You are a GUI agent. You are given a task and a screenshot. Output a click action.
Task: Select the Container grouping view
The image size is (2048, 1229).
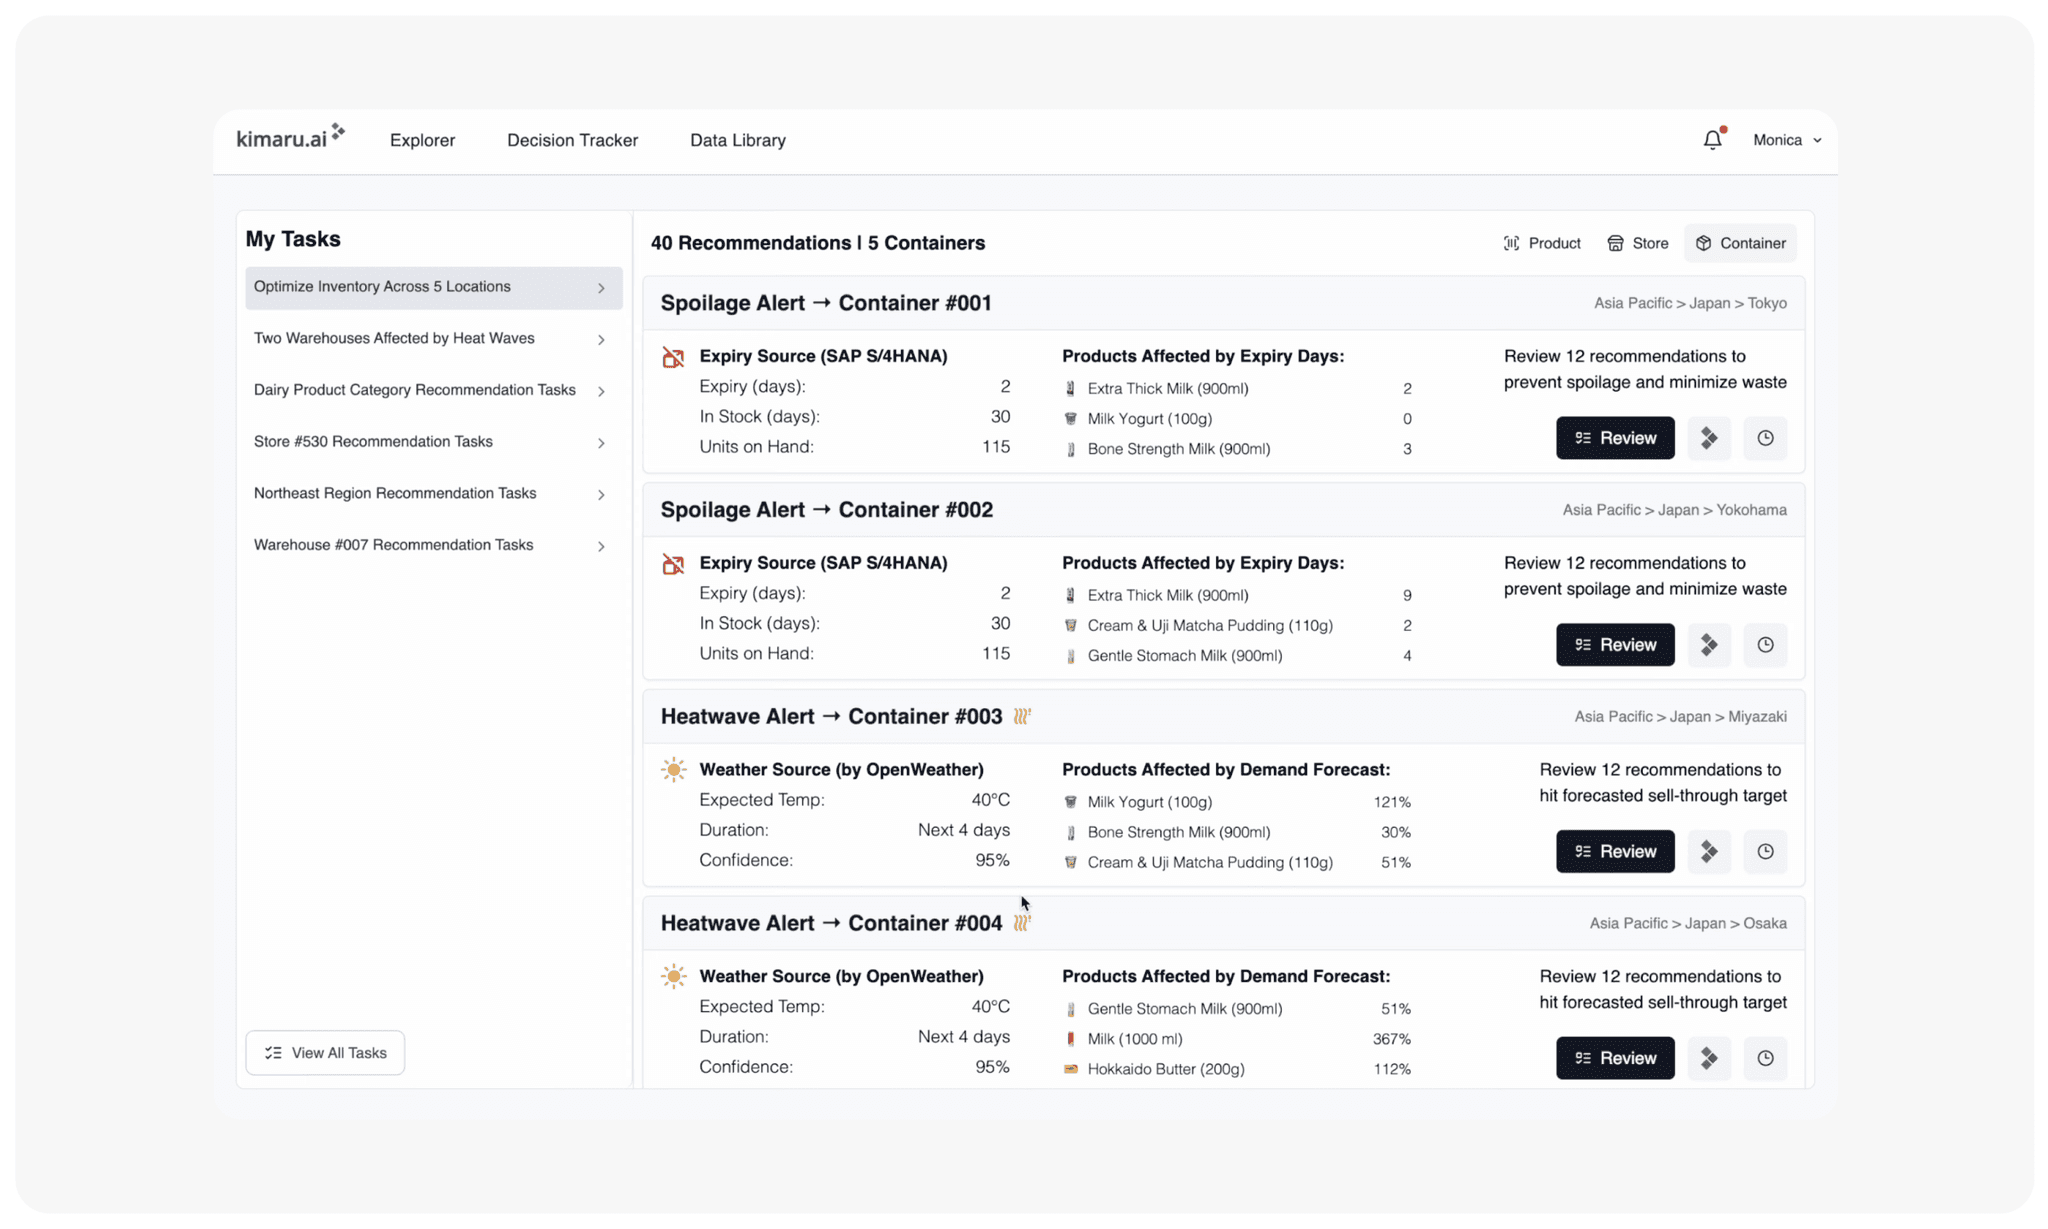tap(1740, 243)
